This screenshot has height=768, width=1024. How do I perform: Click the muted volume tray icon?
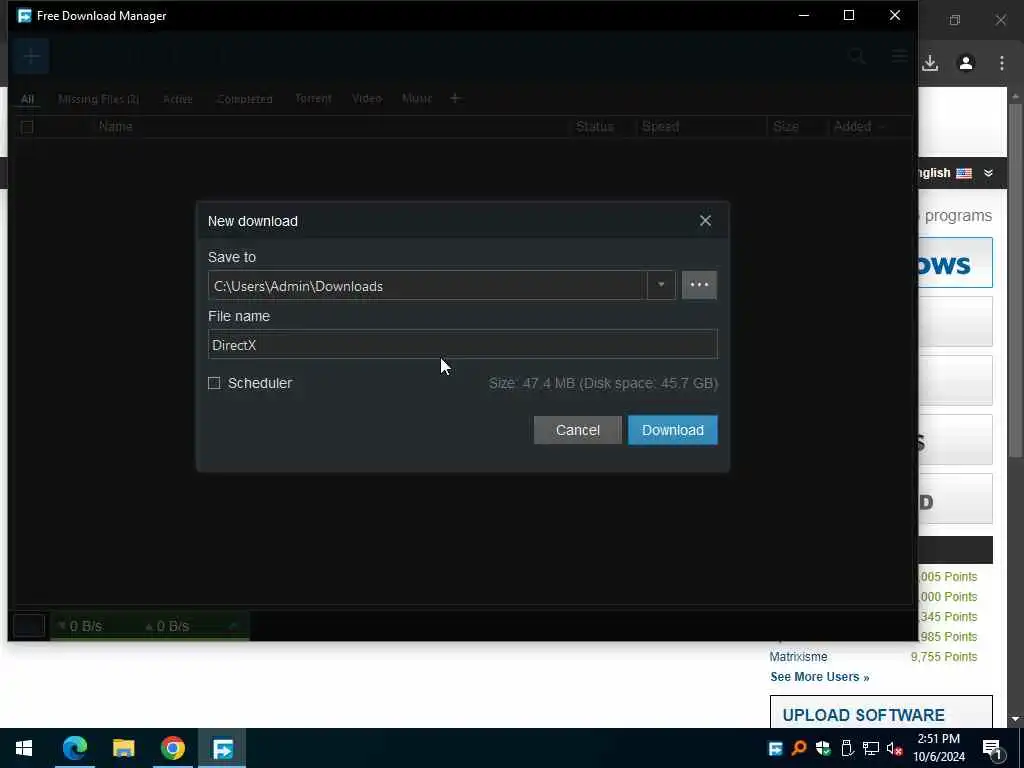895,748
